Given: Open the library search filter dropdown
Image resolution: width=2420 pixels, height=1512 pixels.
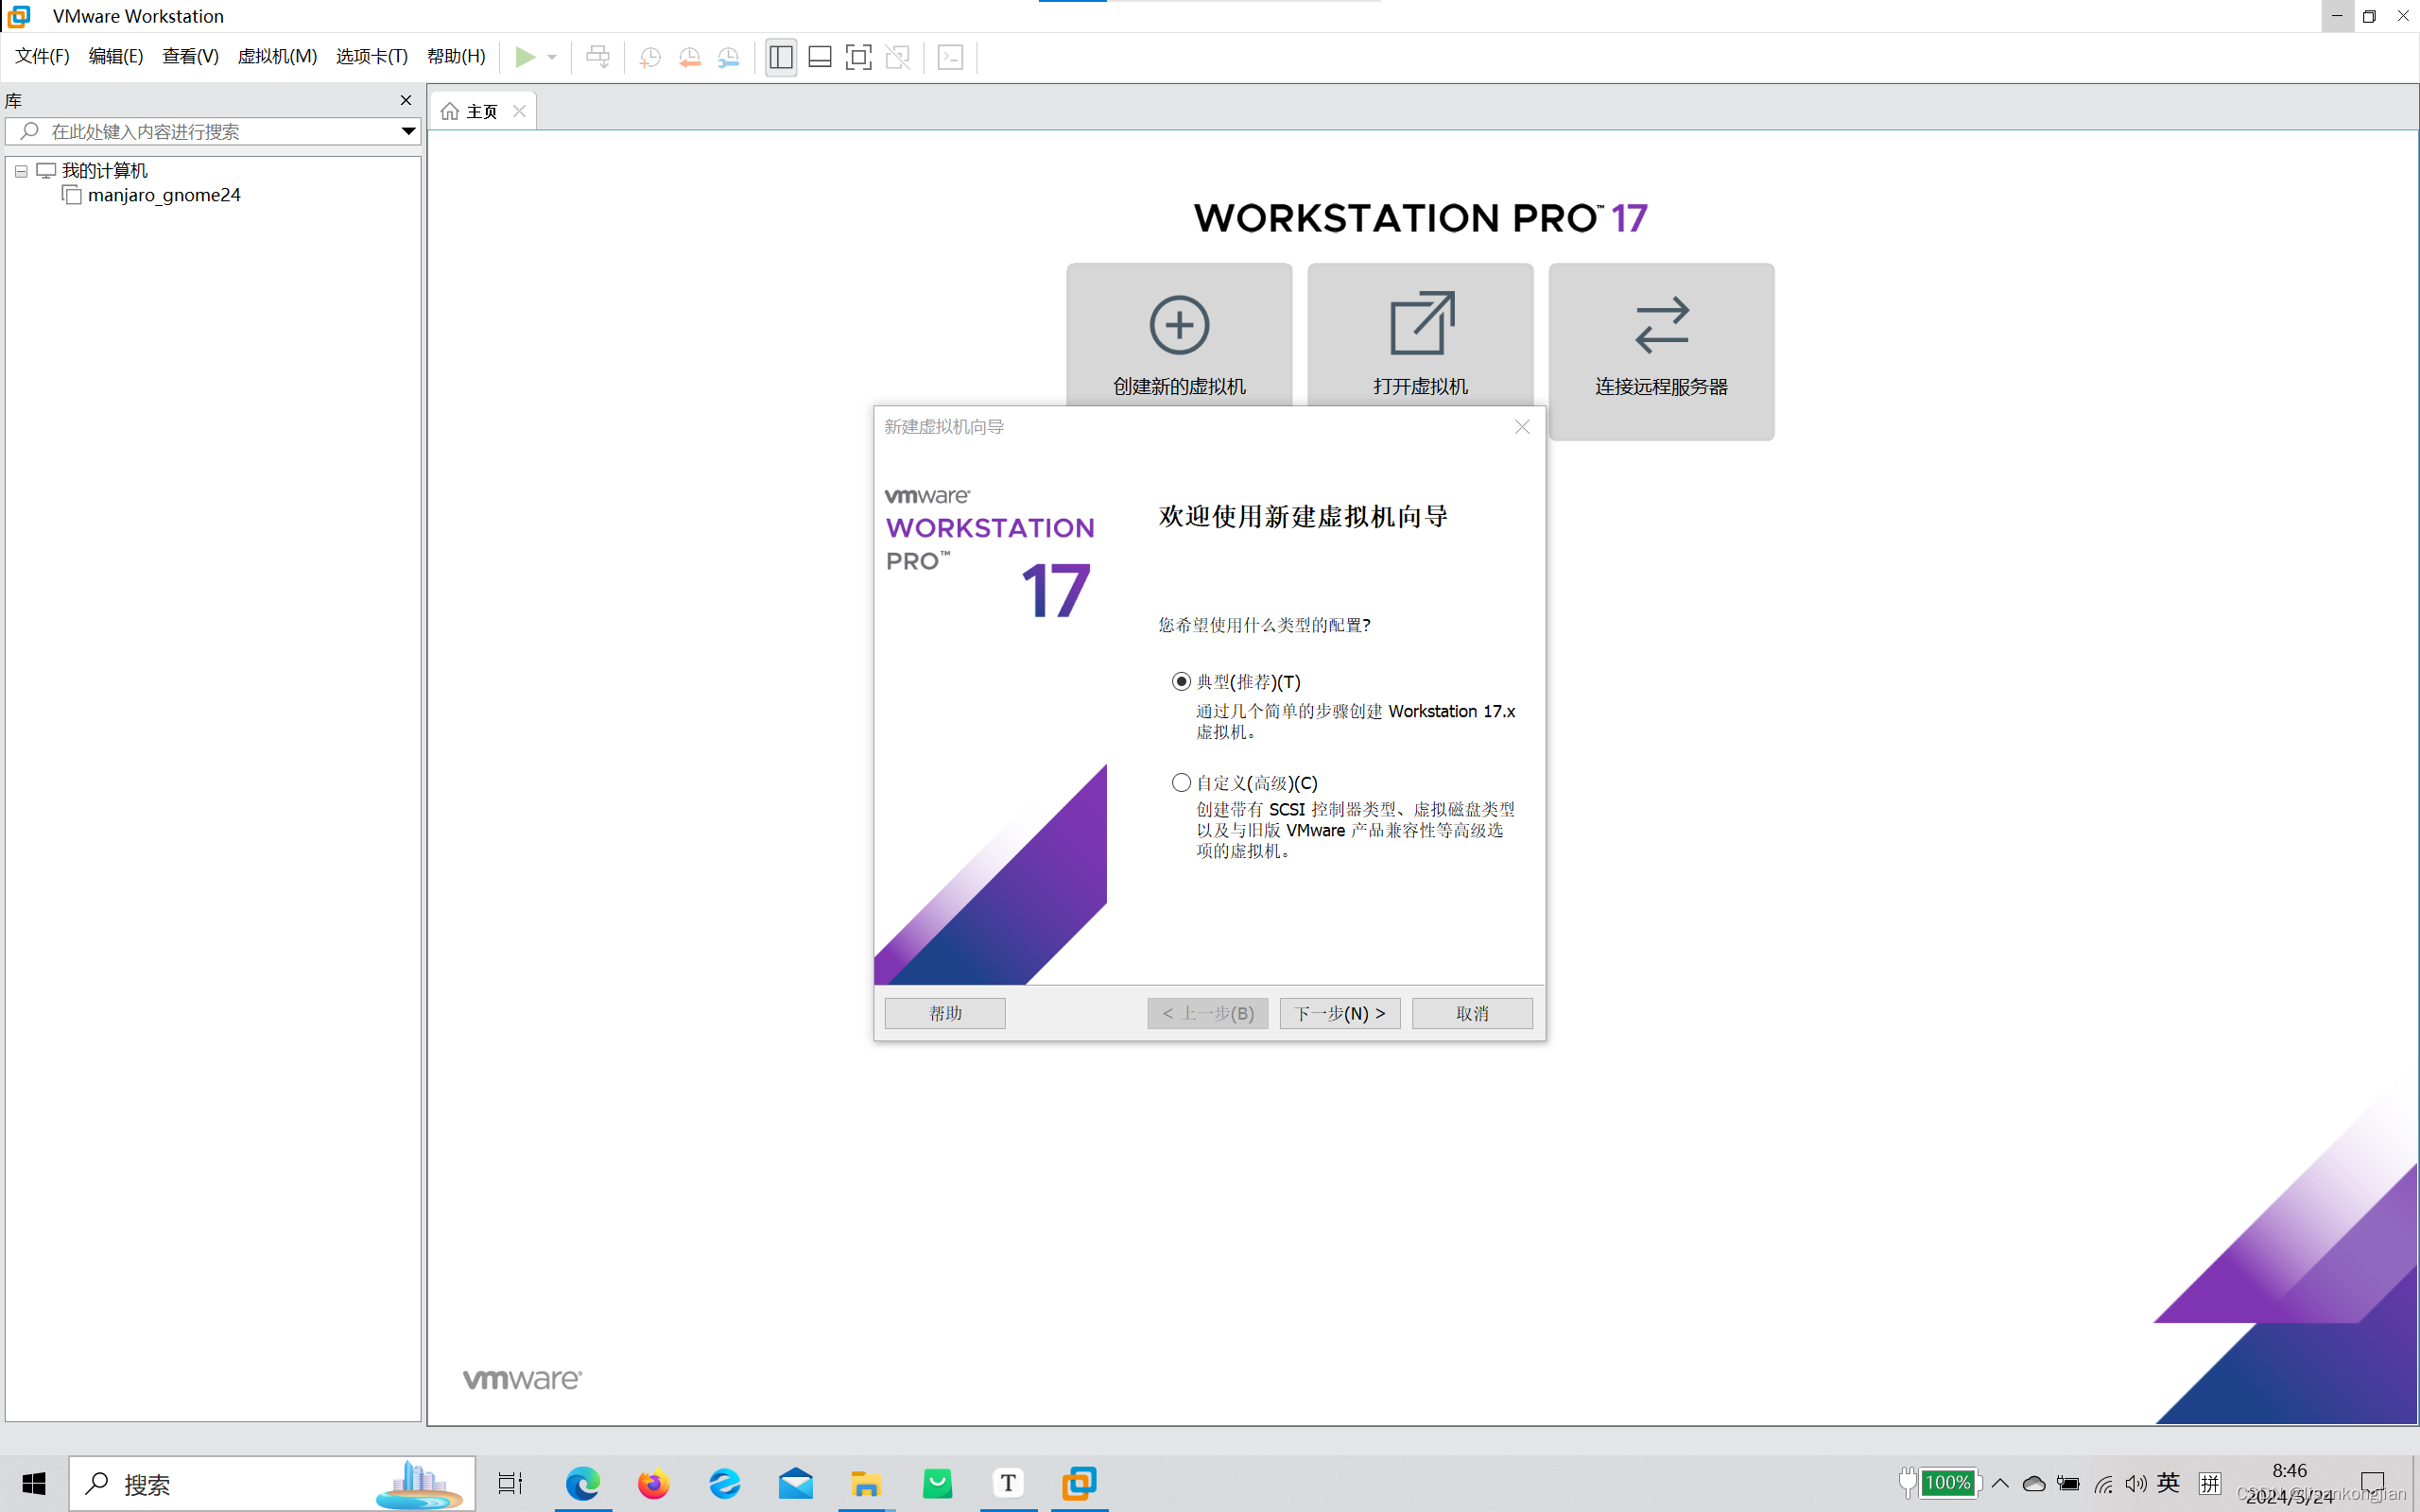Looking at the screenshot, I should (408, 131).
